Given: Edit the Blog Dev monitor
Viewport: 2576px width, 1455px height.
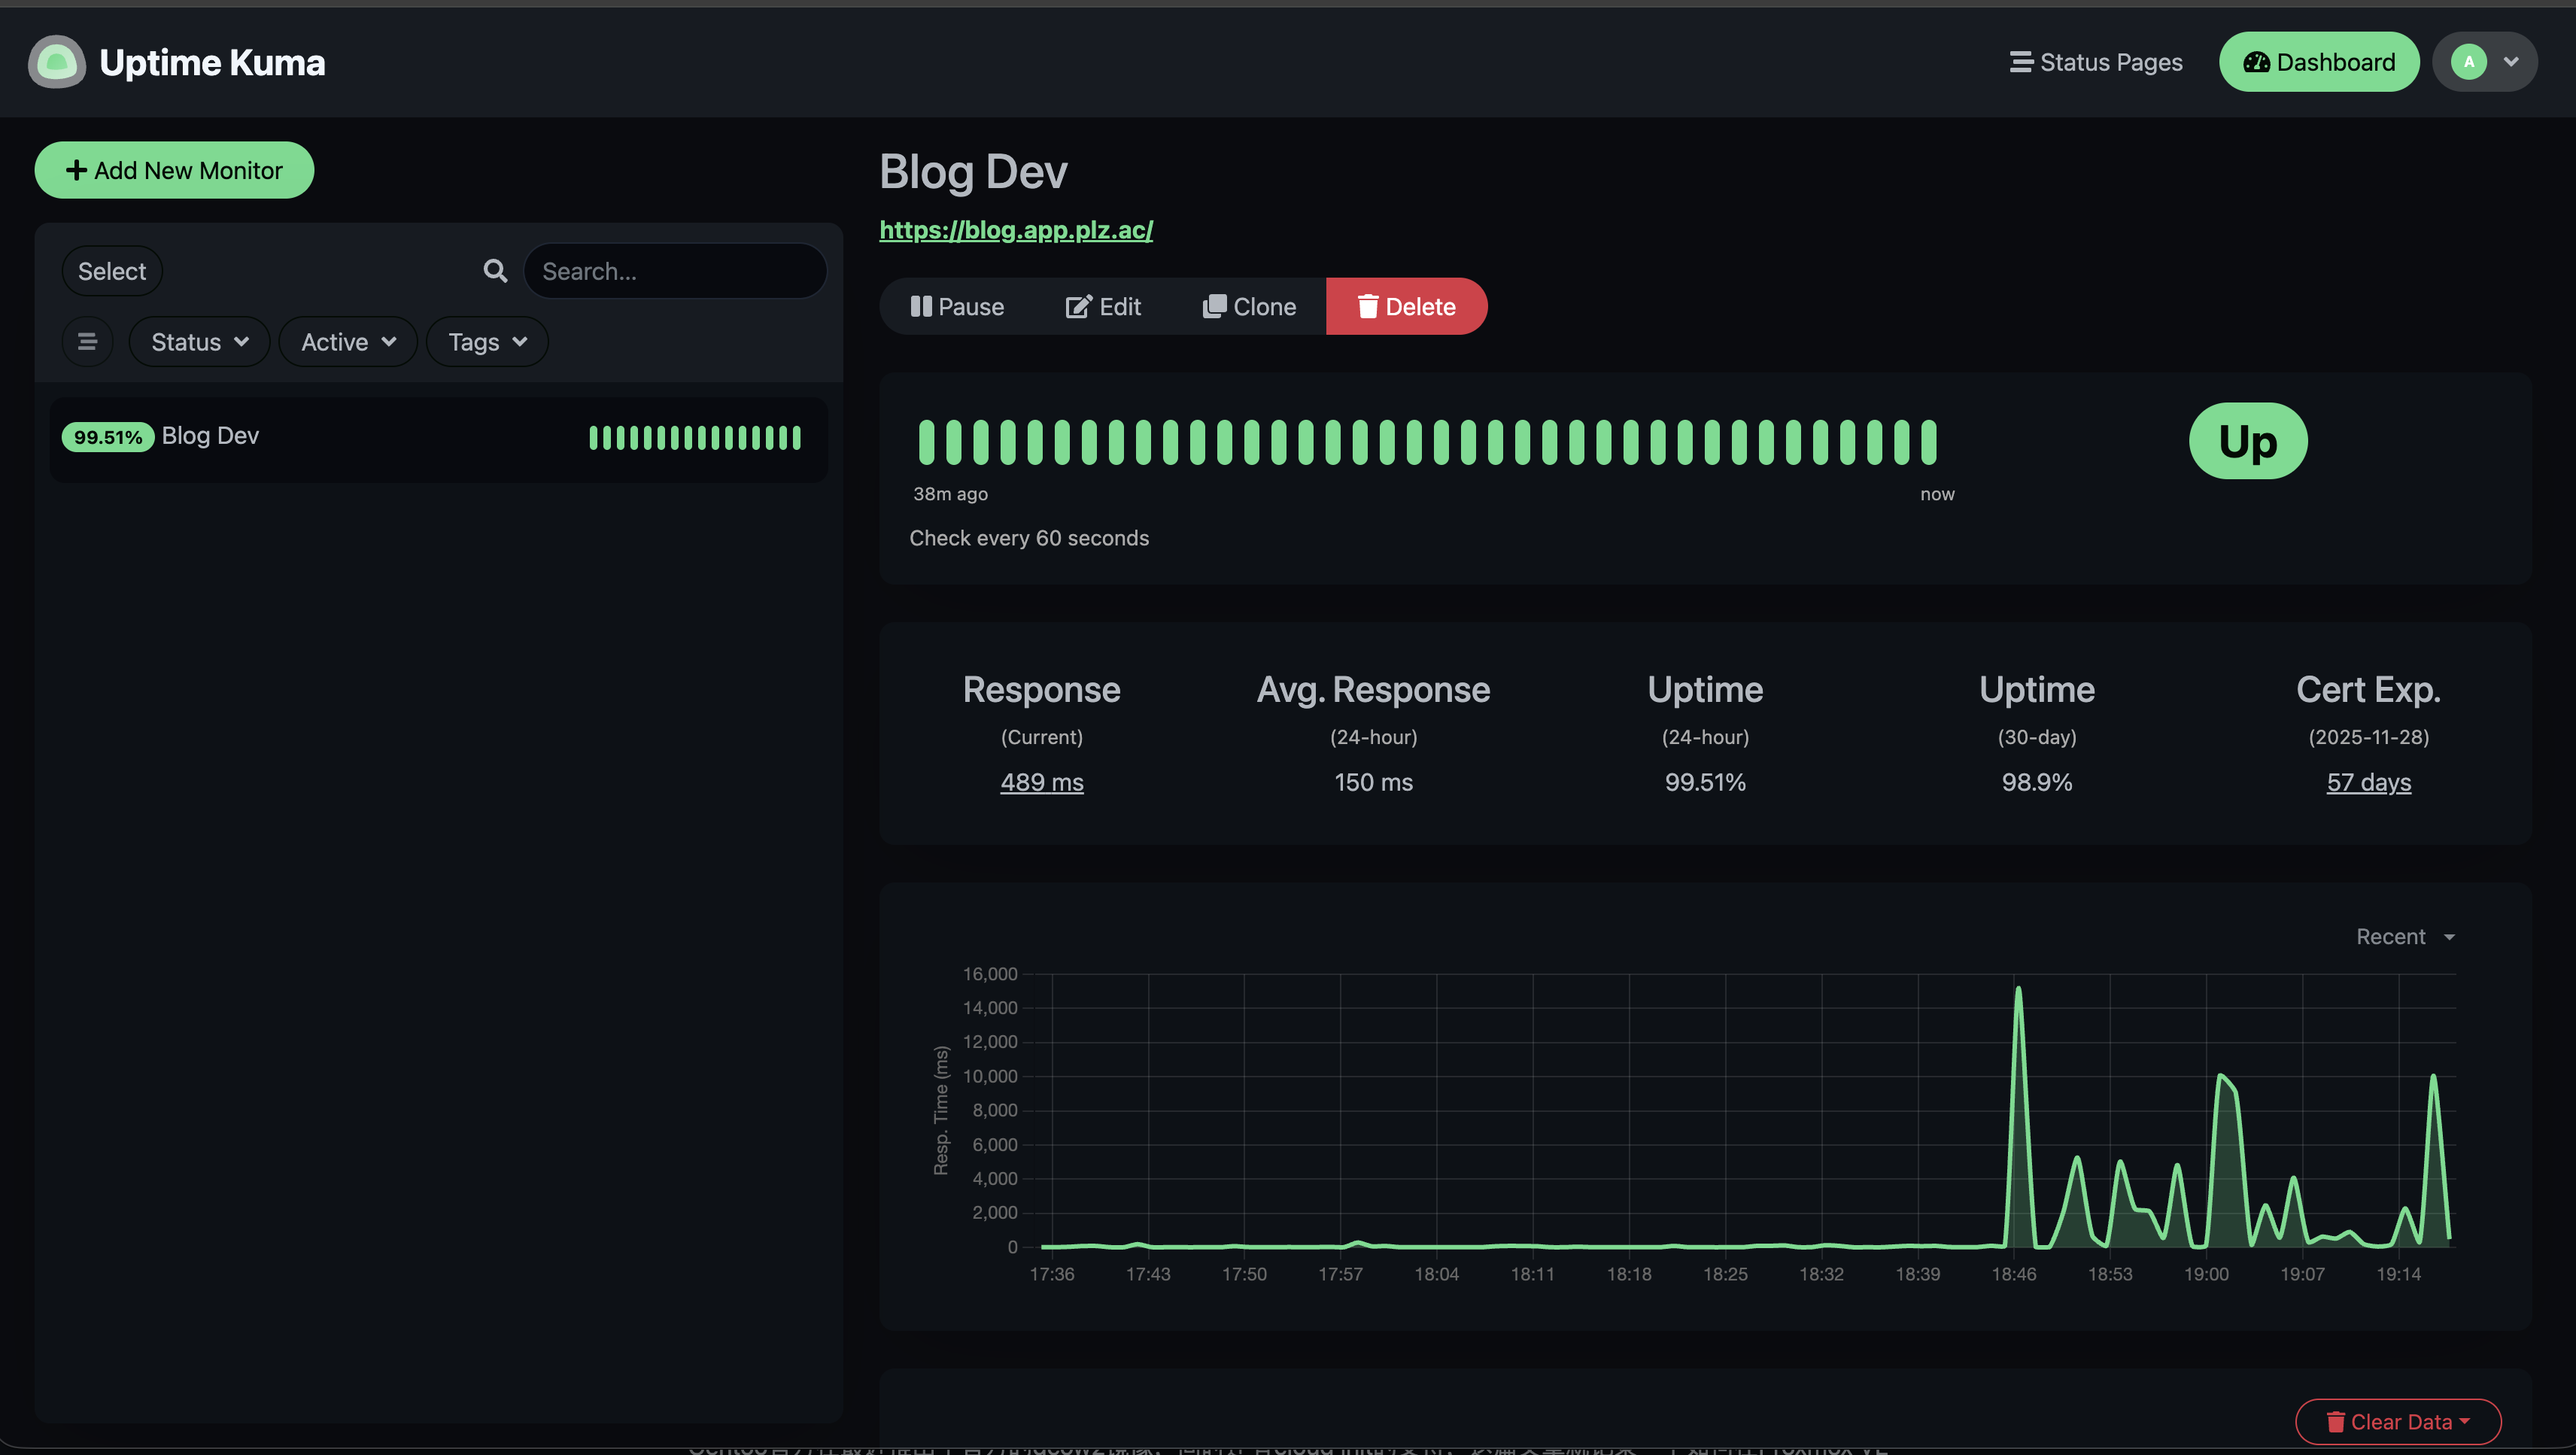Looking at the screenshot, I should click(x=1103, y=307).
